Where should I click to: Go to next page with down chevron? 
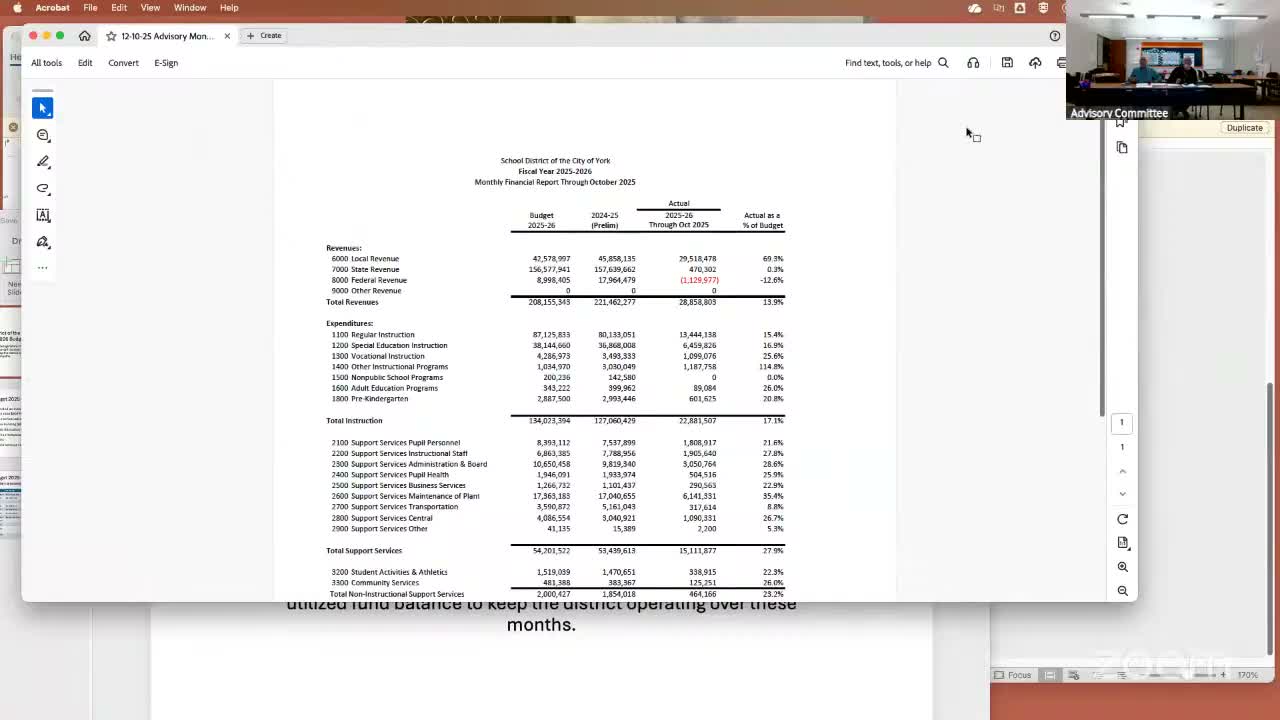1122,493
